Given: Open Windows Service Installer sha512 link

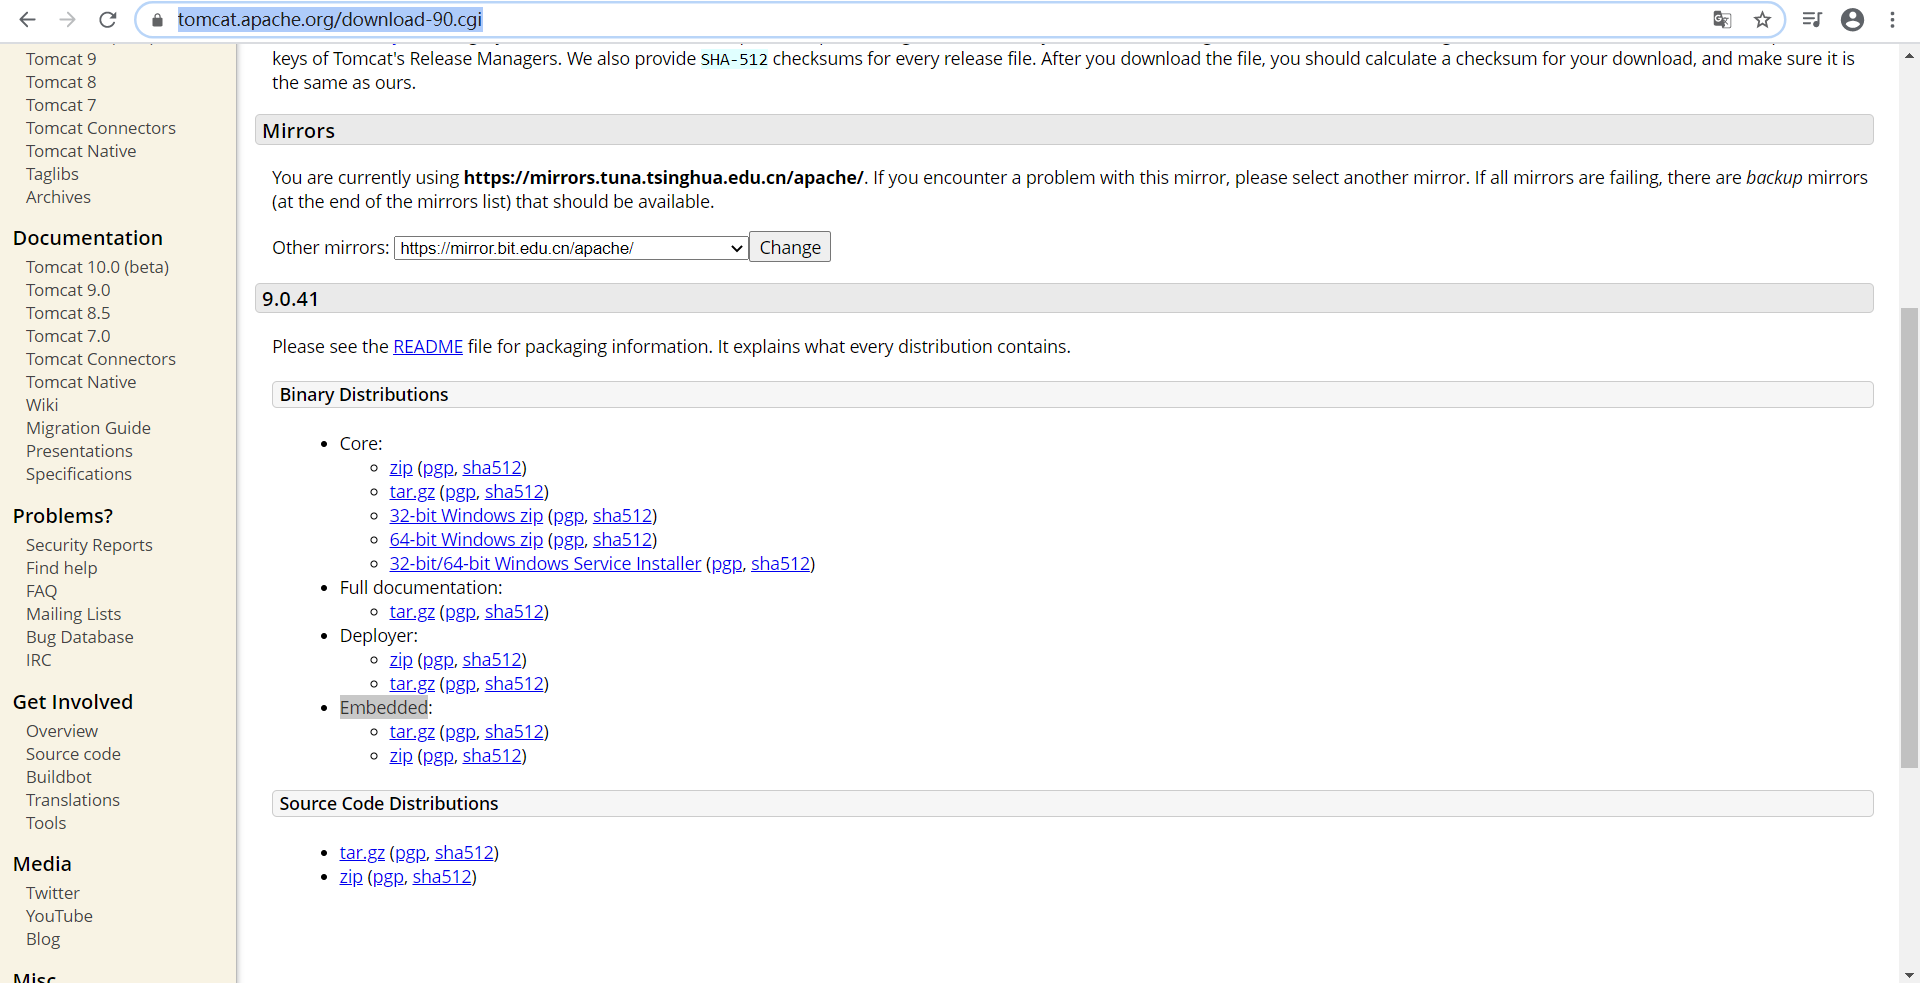Looking at the screenshot, I should [x=780, y=564].
